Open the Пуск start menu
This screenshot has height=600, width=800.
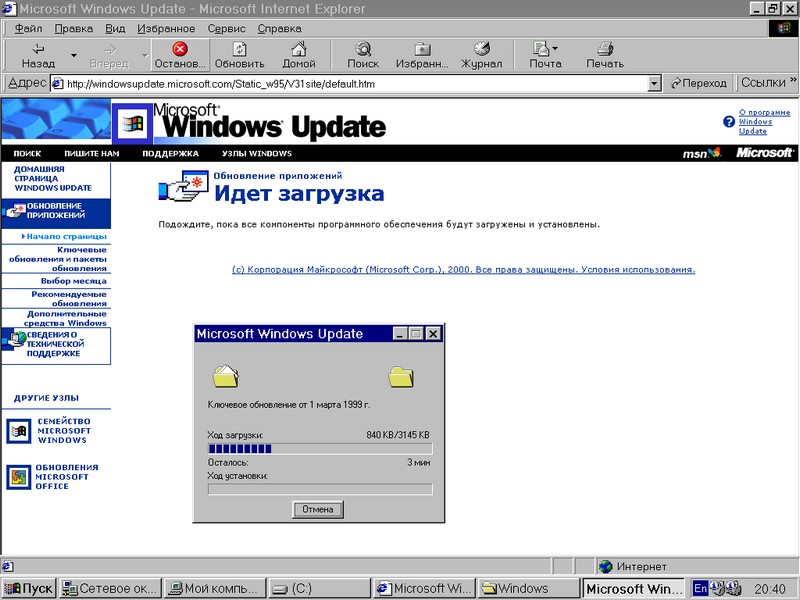29,588
